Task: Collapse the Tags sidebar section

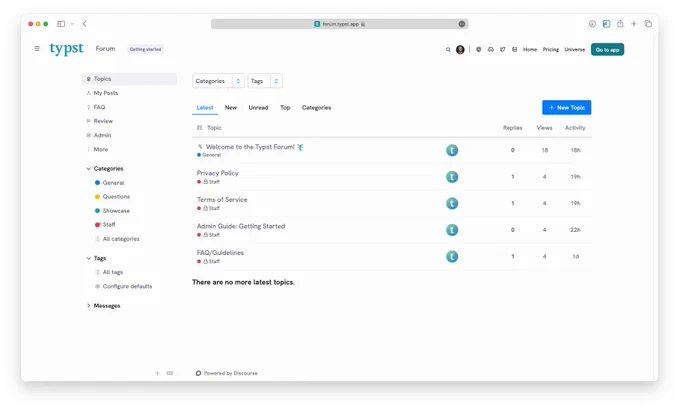Action: (96, 258)
